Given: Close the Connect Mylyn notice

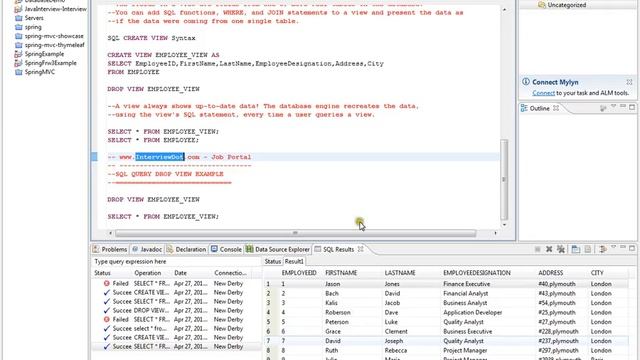Looking at the screenshot, I should (x=629, y=82).
